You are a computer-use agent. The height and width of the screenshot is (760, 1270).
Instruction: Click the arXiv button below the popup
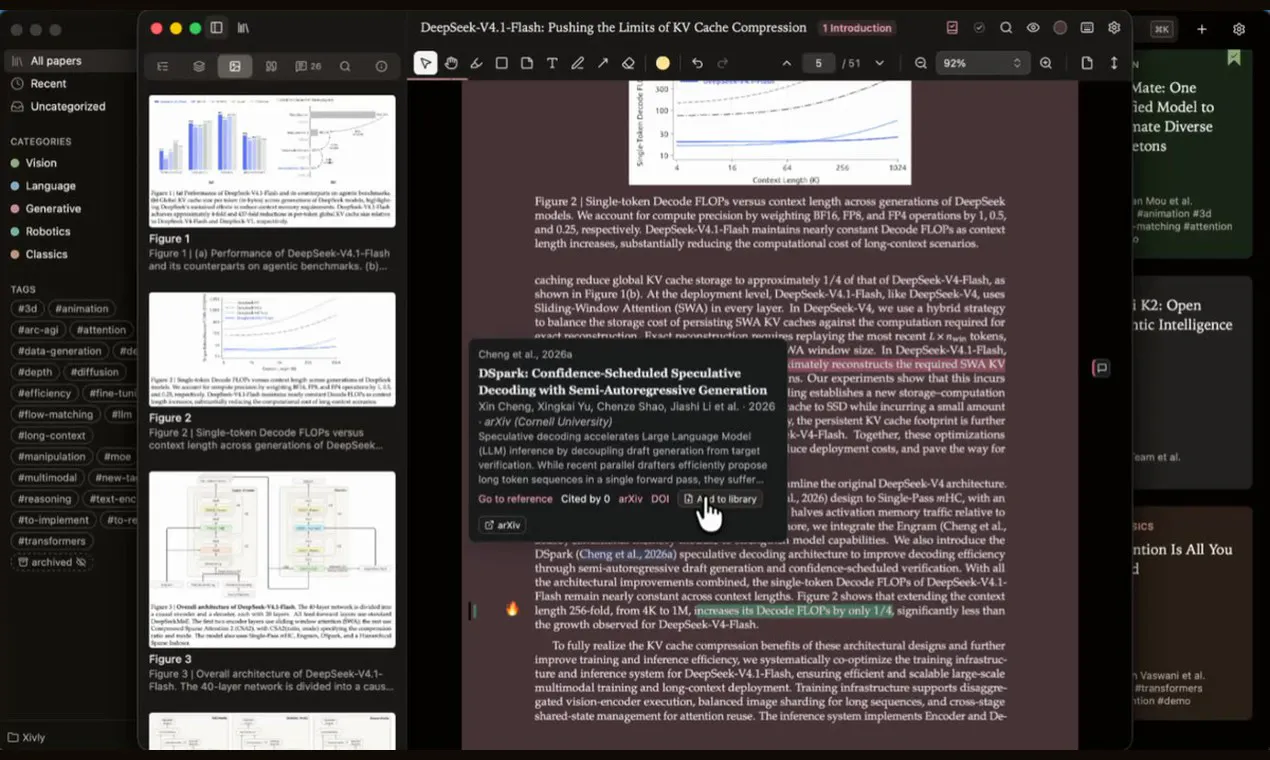tap(502, 525)
